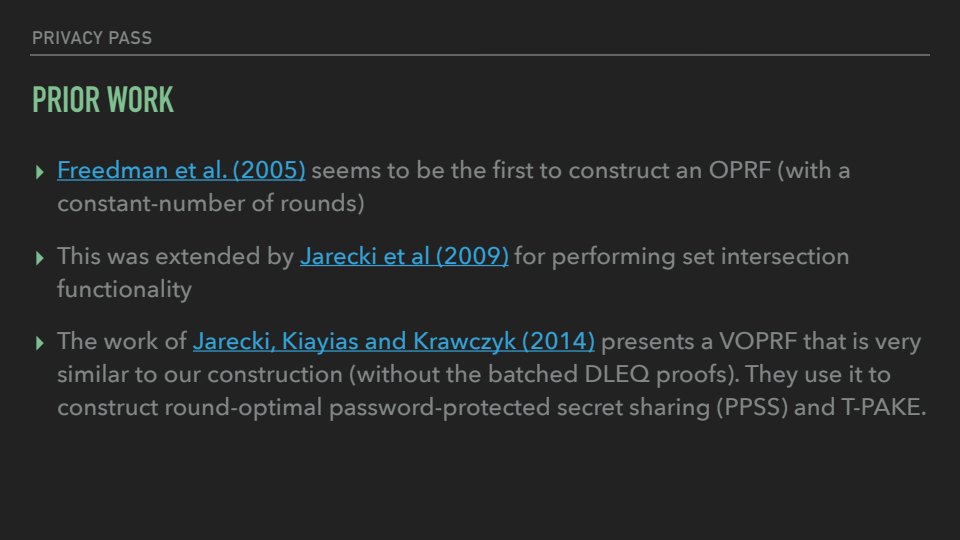Click the horizontal divider line under the header
The image size is (960, 540).
coord(480,55)
